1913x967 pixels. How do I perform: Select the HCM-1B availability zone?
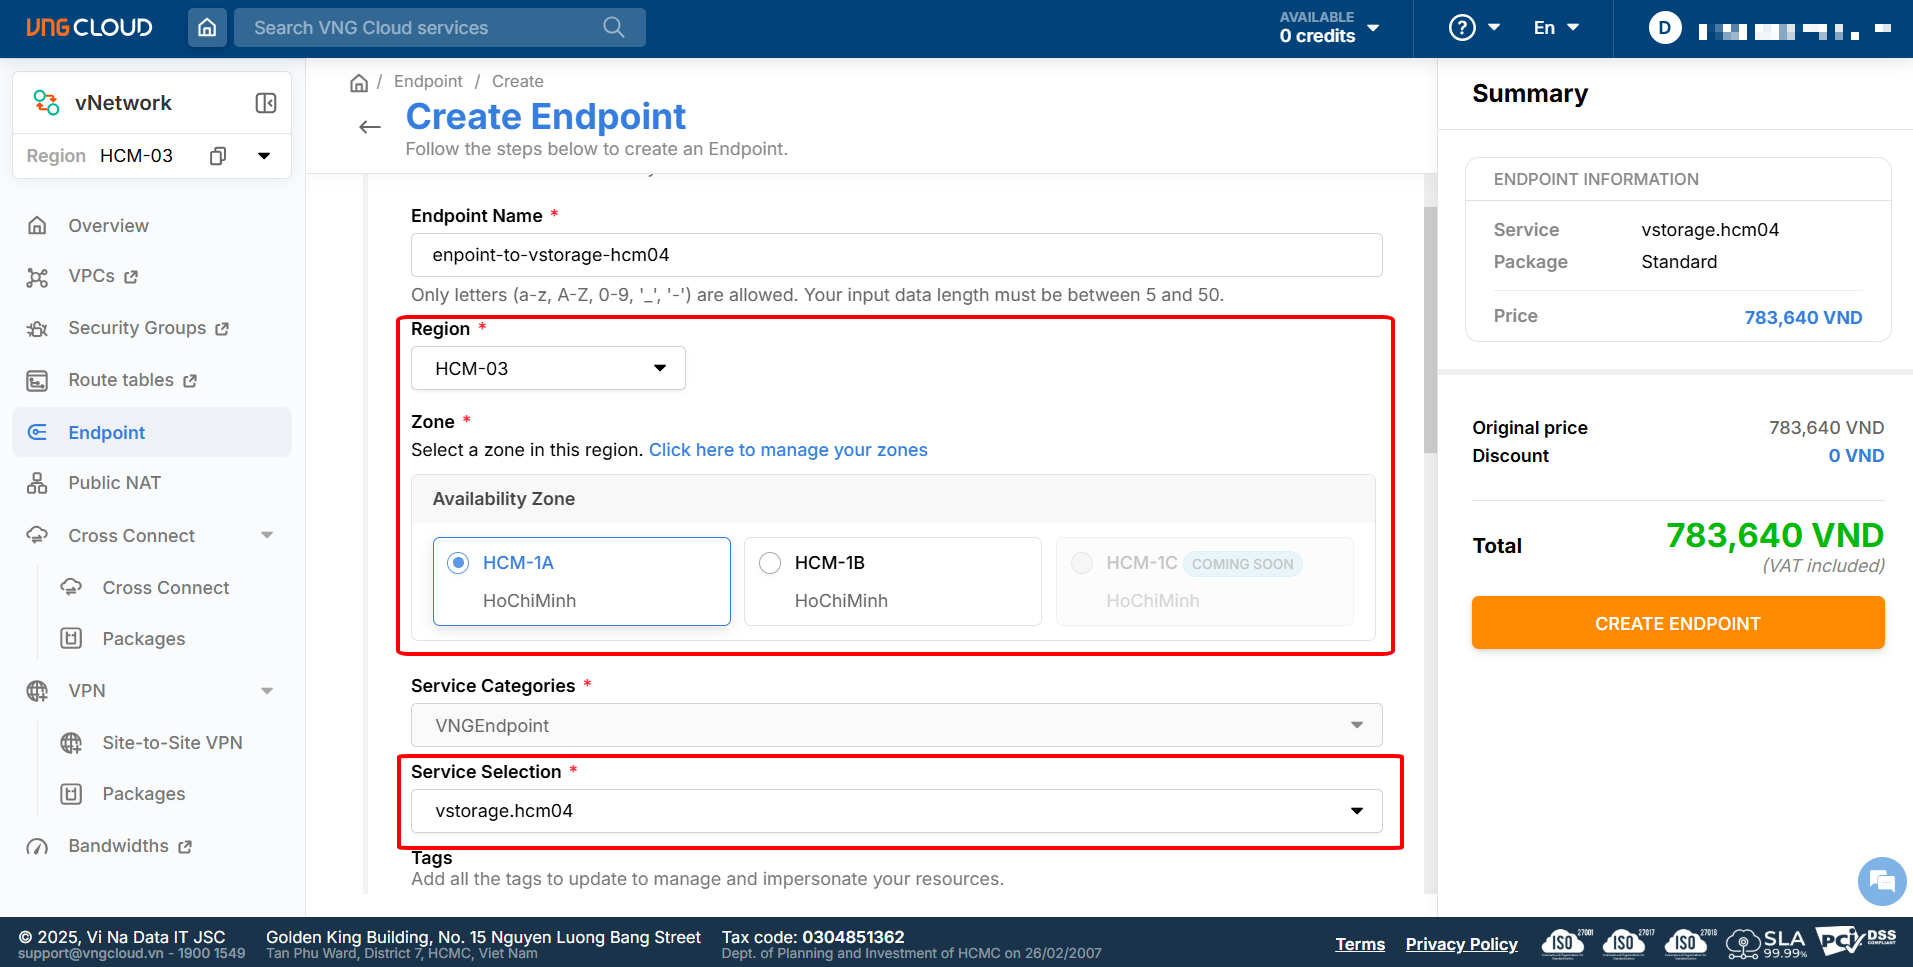770,563
